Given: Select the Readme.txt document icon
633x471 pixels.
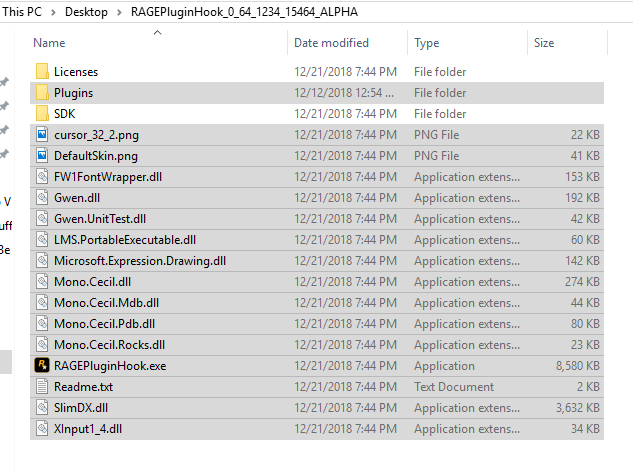Looking at the screenshot, I should coord(42,386).
